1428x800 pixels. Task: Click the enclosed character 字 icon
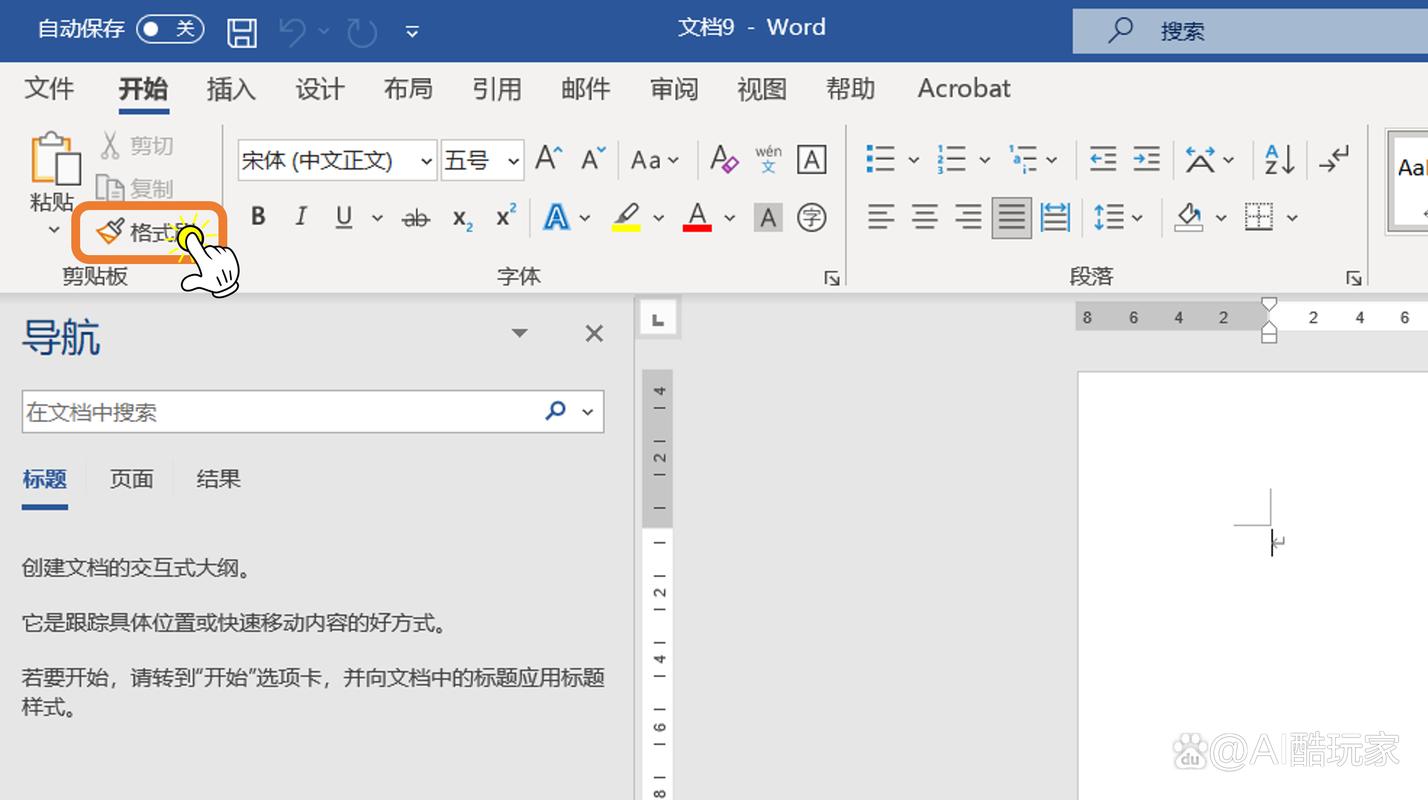(811, 217)
